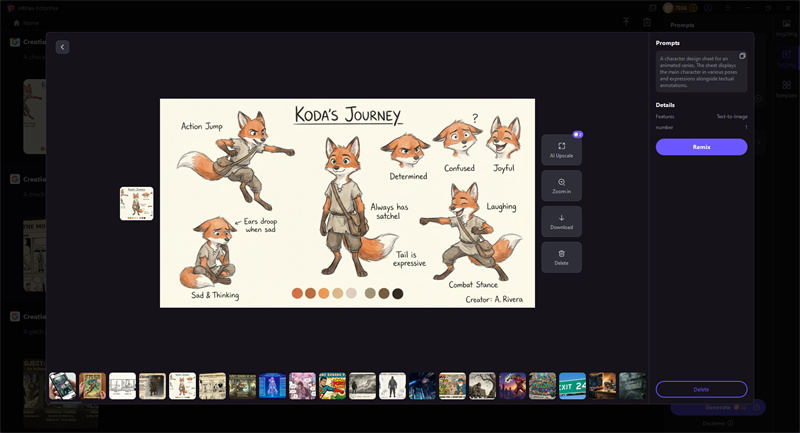800x433 pixels.
Task: Download the generated image
Action: [x=561, y=221]
